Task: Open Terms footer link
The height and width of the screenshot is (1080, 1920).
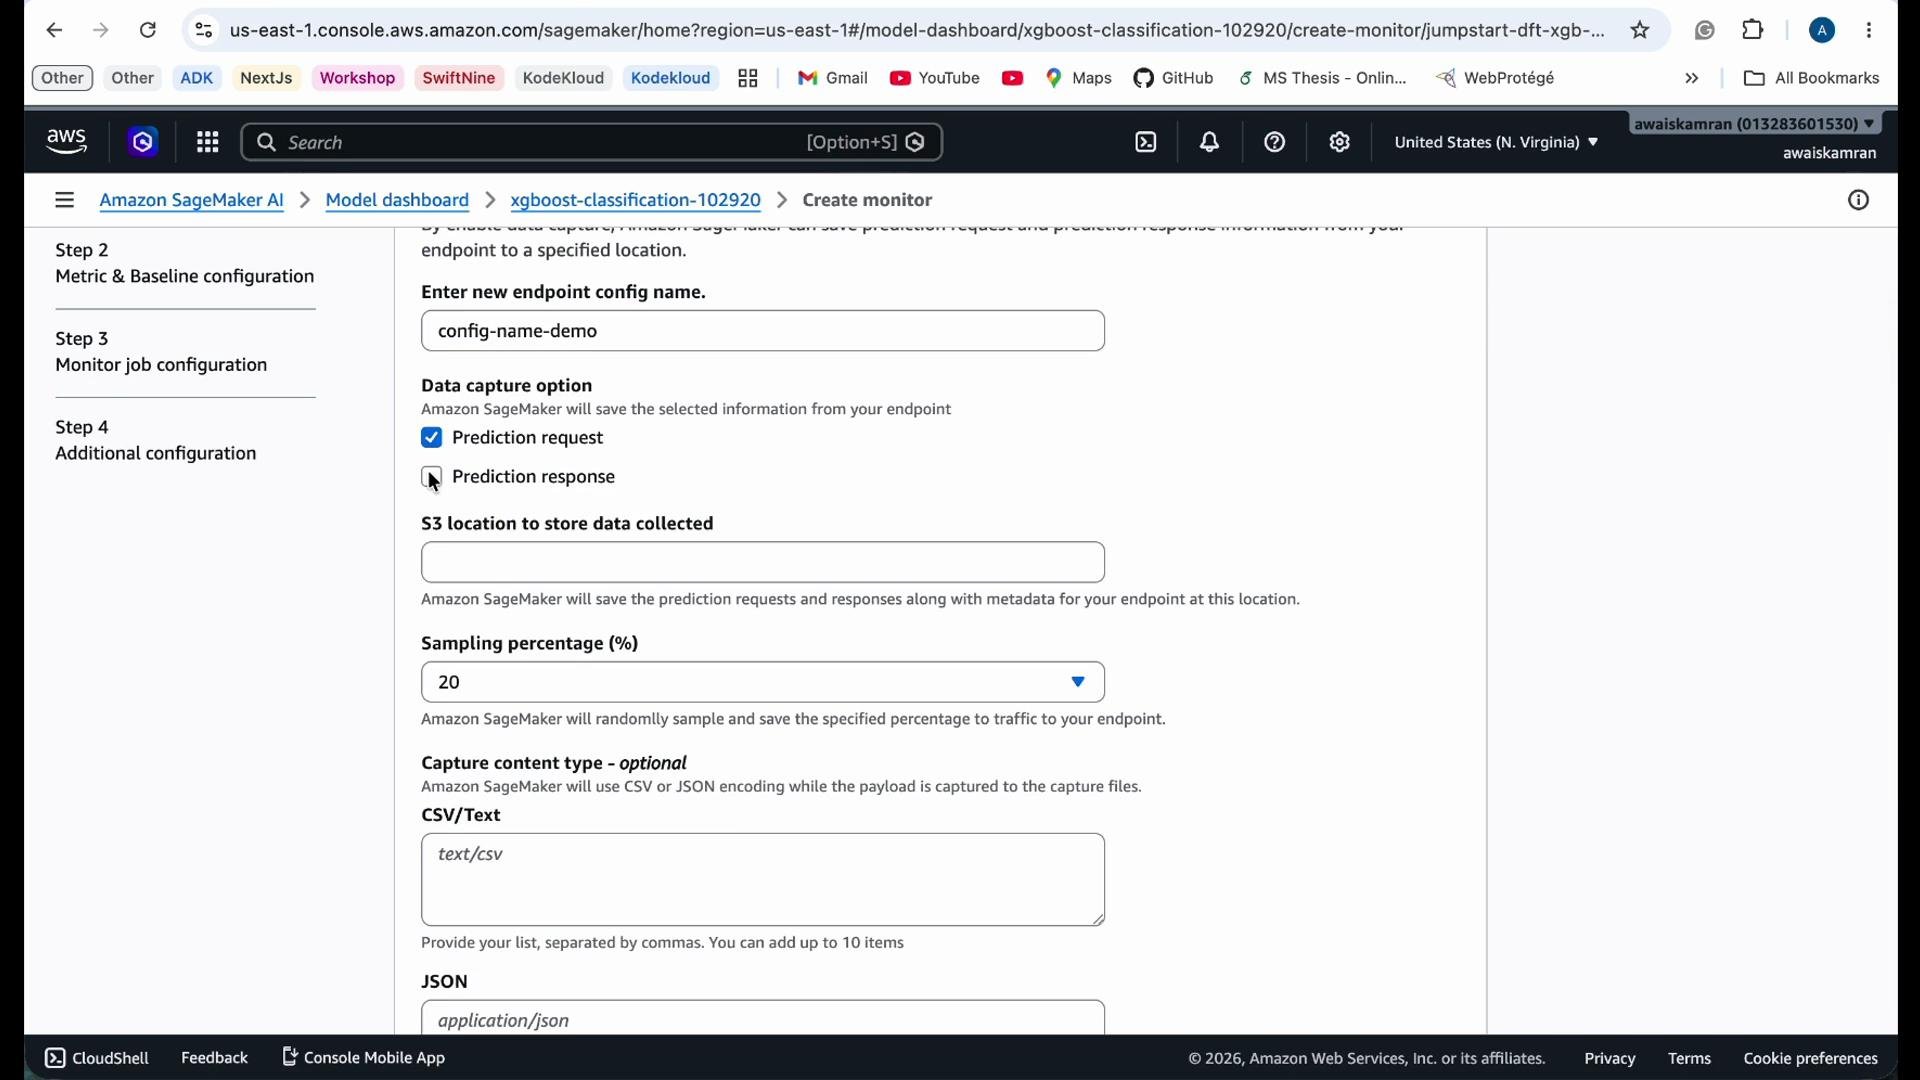Action: [x=1691, y=1060]
